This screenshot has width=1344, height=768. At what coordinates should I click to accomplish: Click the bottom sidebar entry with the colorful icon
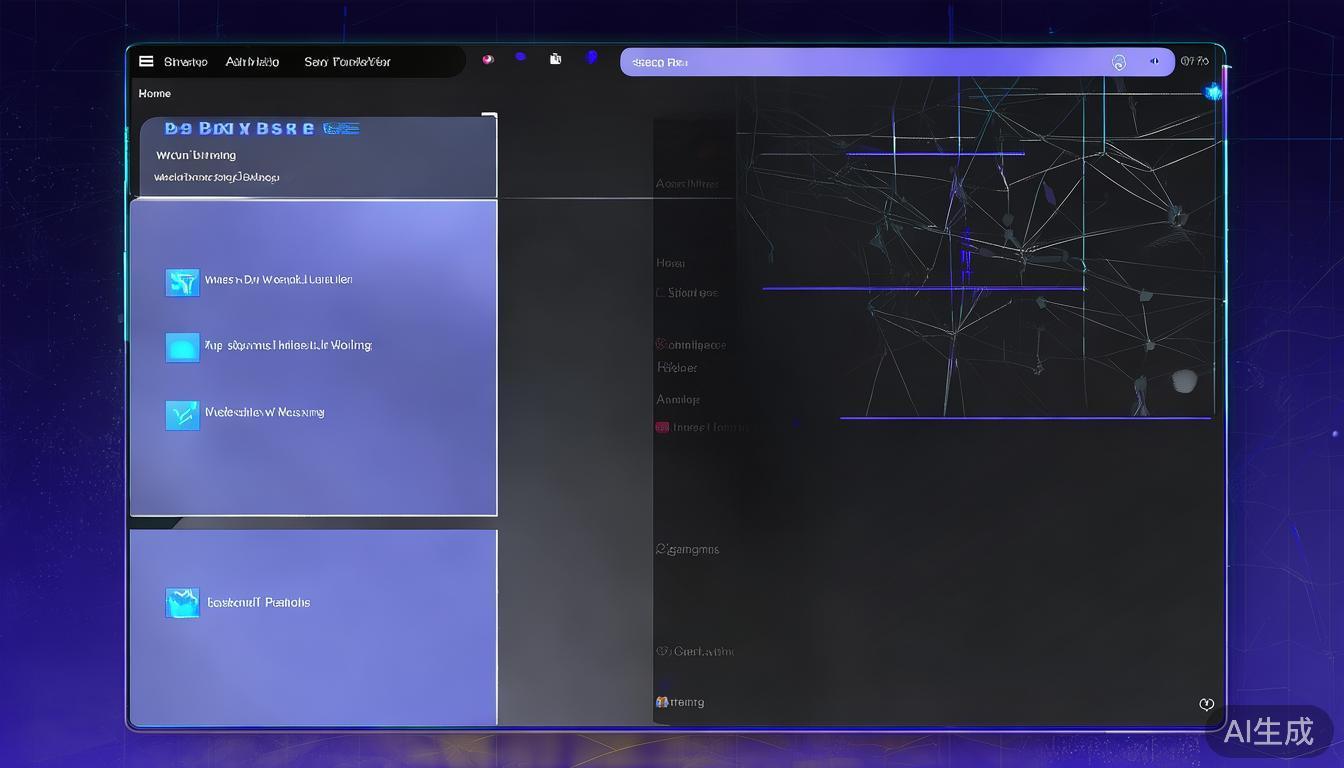[681, 702]
